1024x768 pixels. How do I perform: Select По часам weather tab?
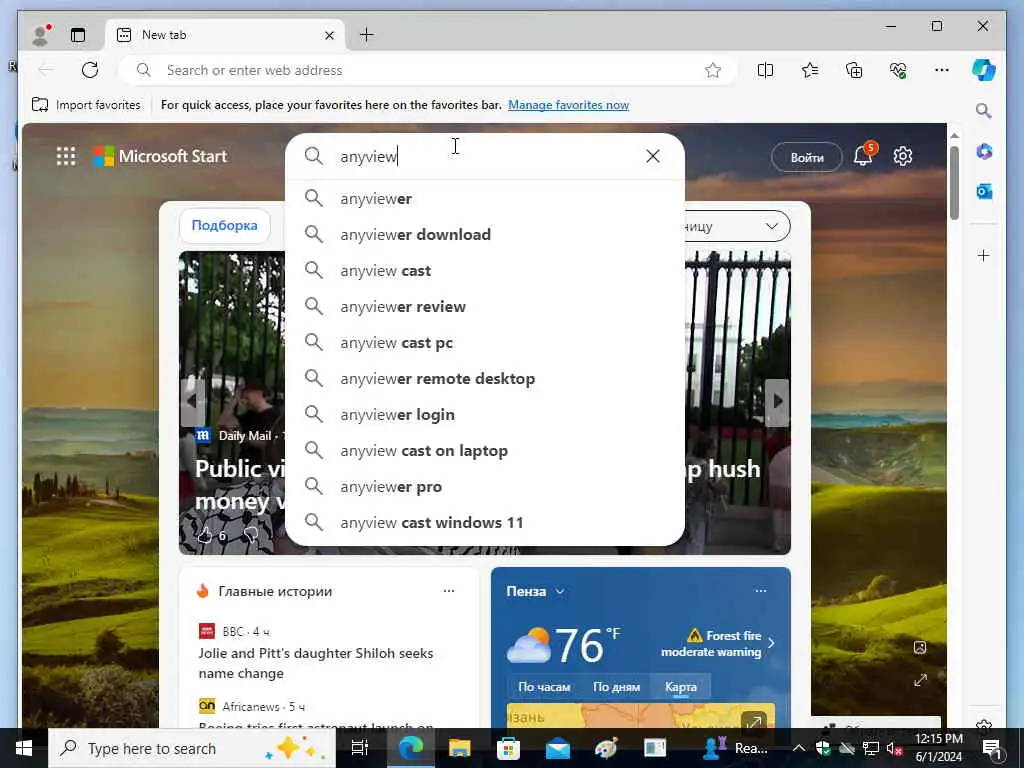click(x=544, y=687)
